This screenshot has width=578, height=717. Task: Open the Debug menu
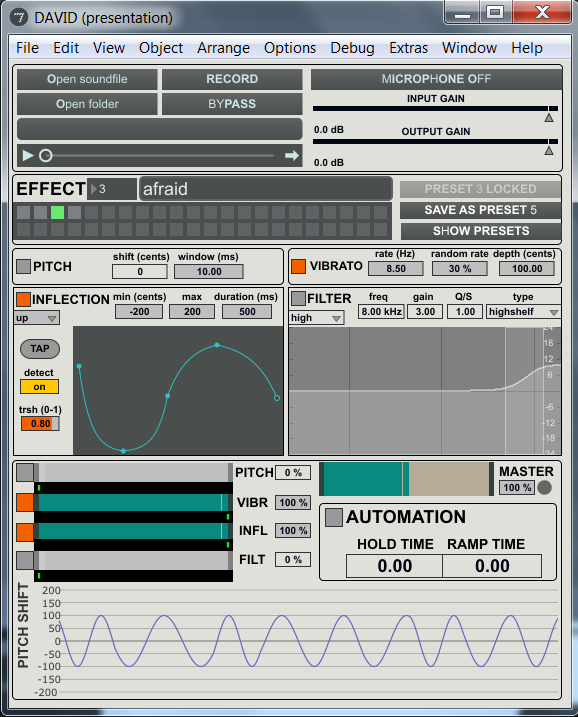pos(353,48)
